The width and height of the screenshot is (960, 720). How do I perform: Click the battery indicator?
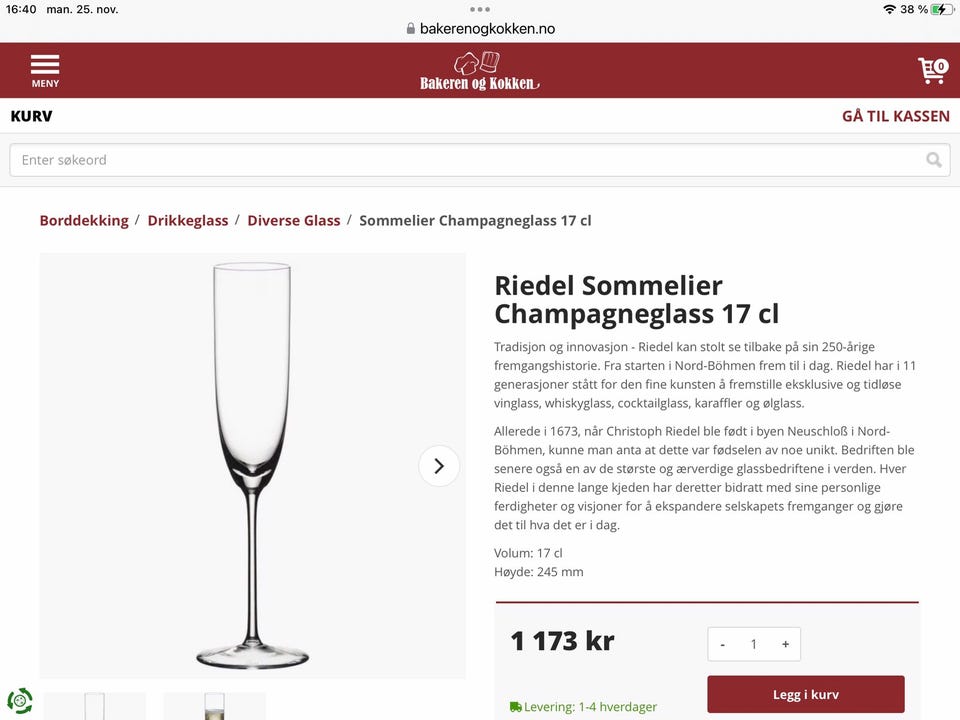pos(941,9)
